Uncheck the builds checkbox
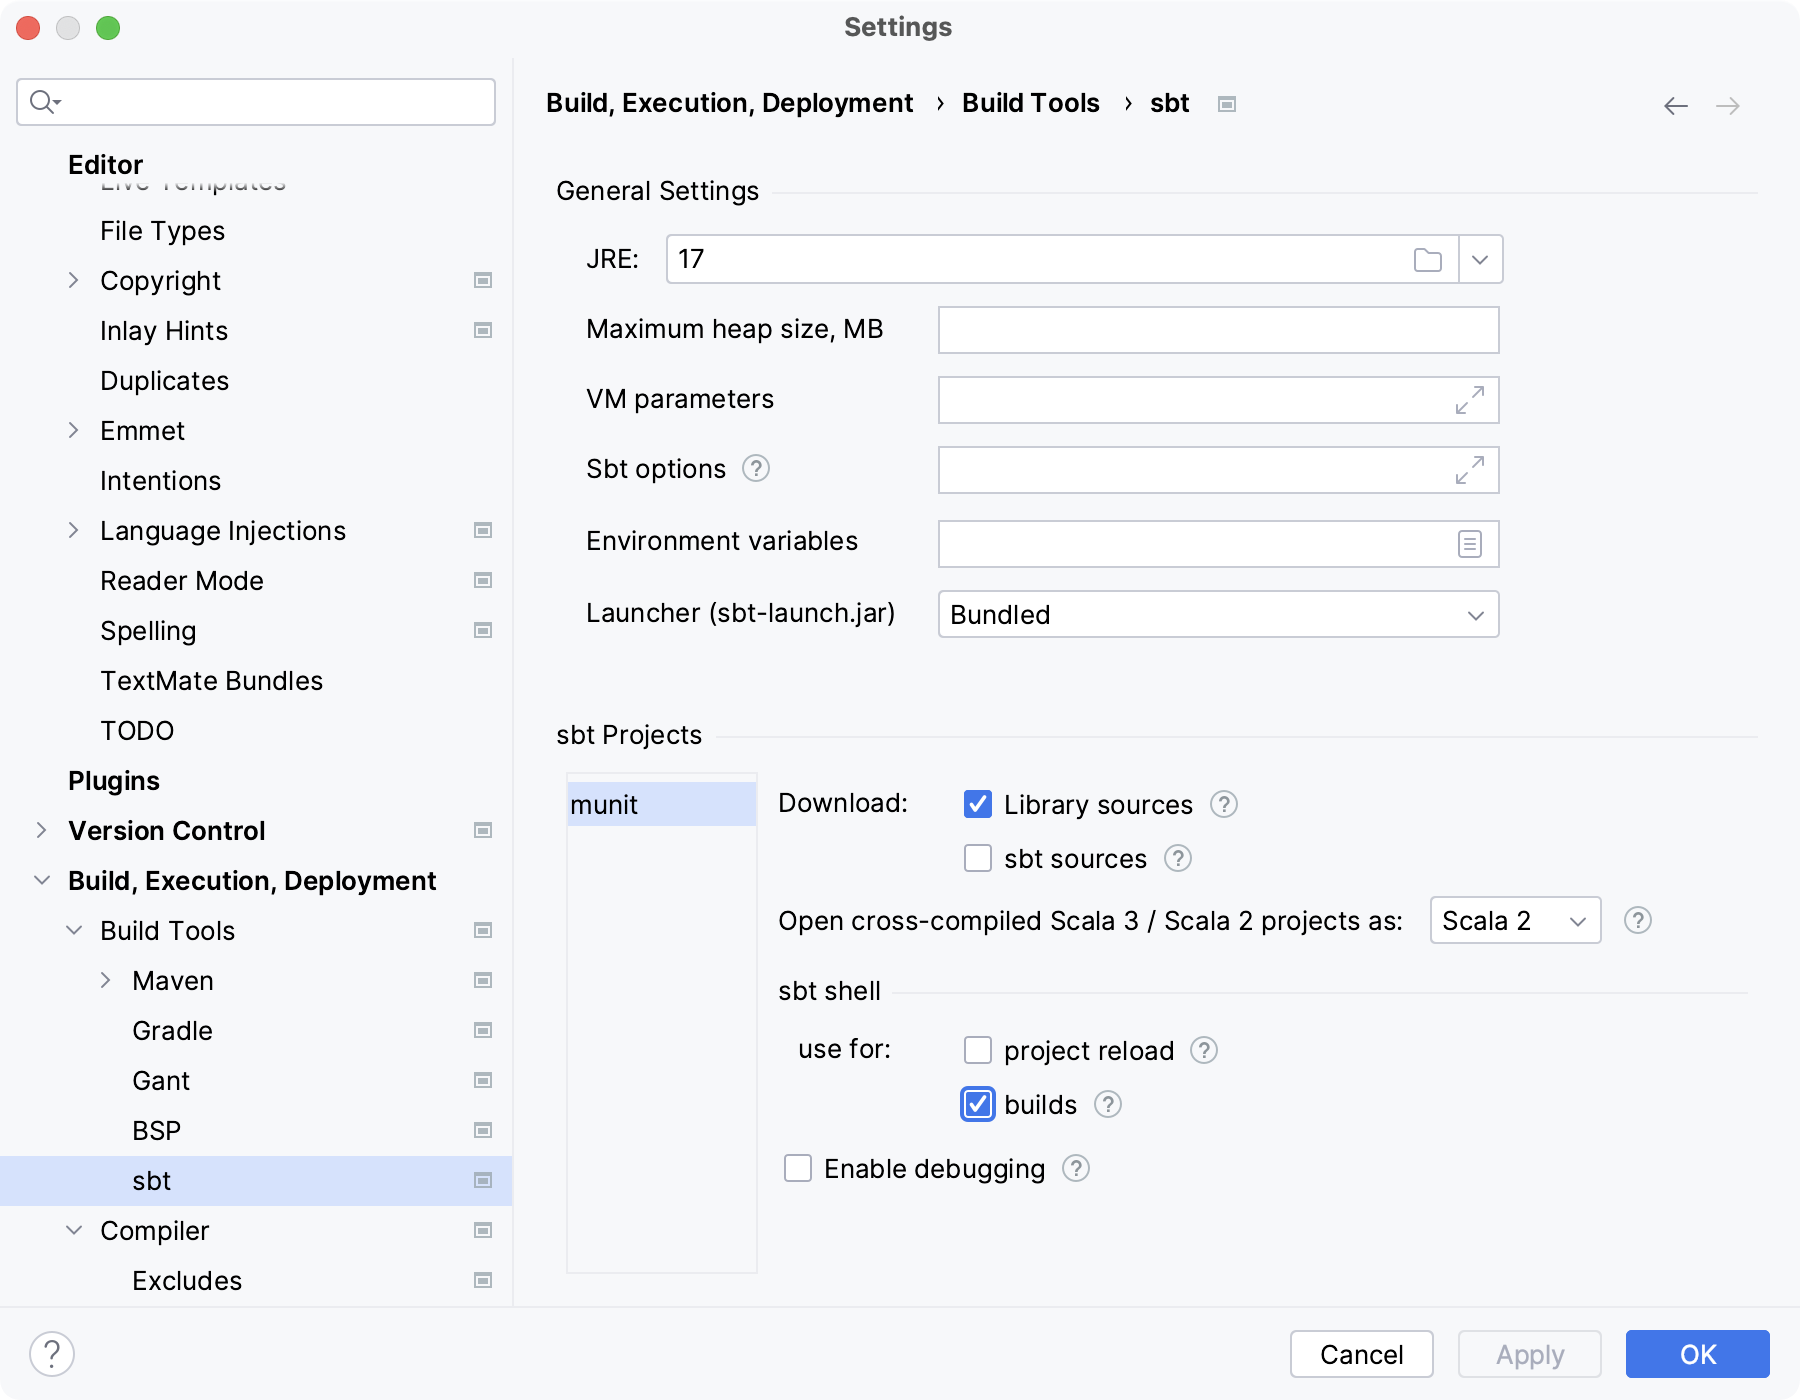The height and width of the screenshot is (1400, 1800). click(977, 1104)
